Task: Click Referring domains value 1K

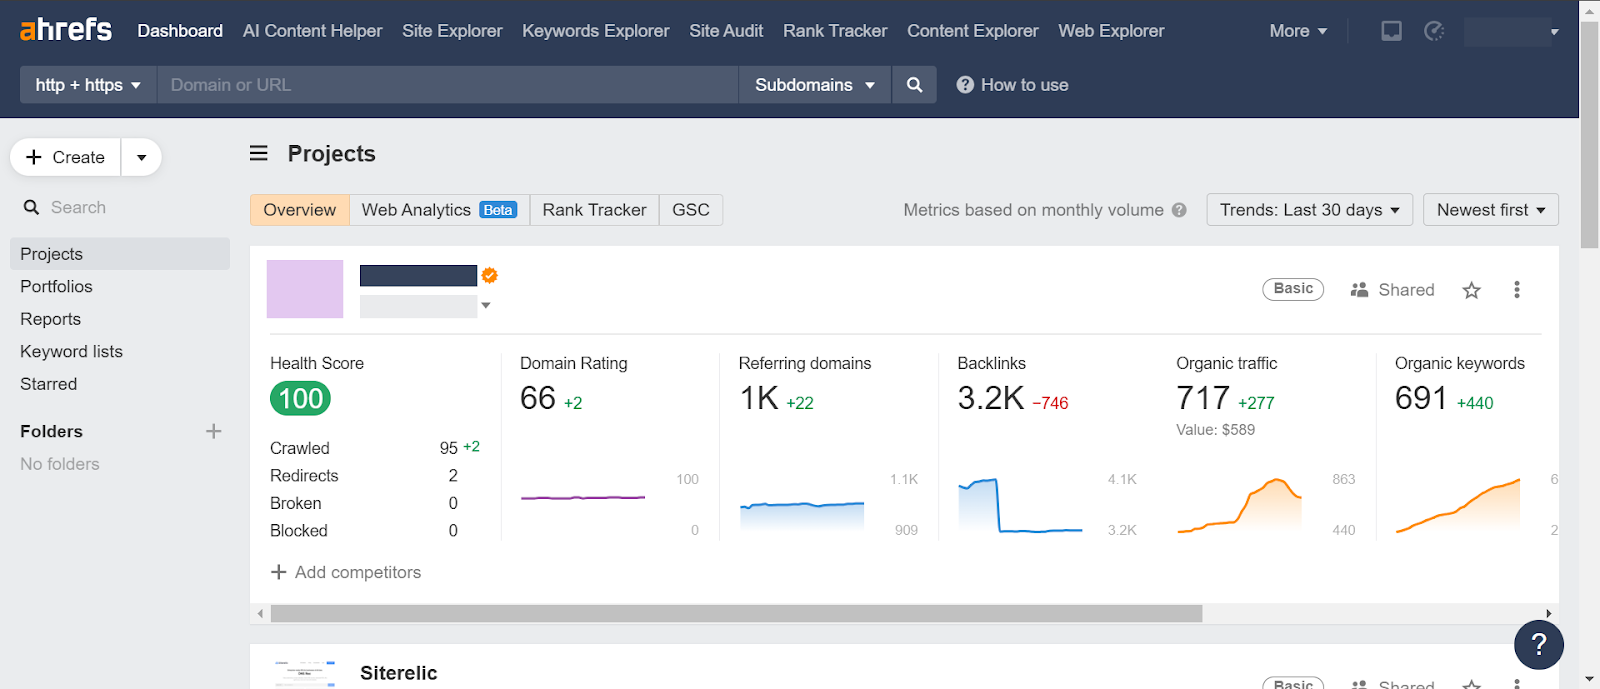Action: (x=759, y=398)
